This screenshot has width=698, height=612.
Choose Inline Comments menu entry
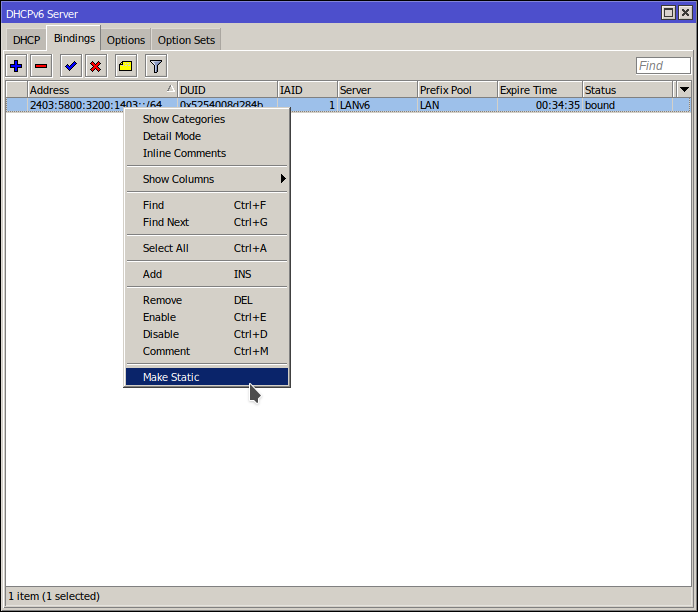(x=207, y=153)
